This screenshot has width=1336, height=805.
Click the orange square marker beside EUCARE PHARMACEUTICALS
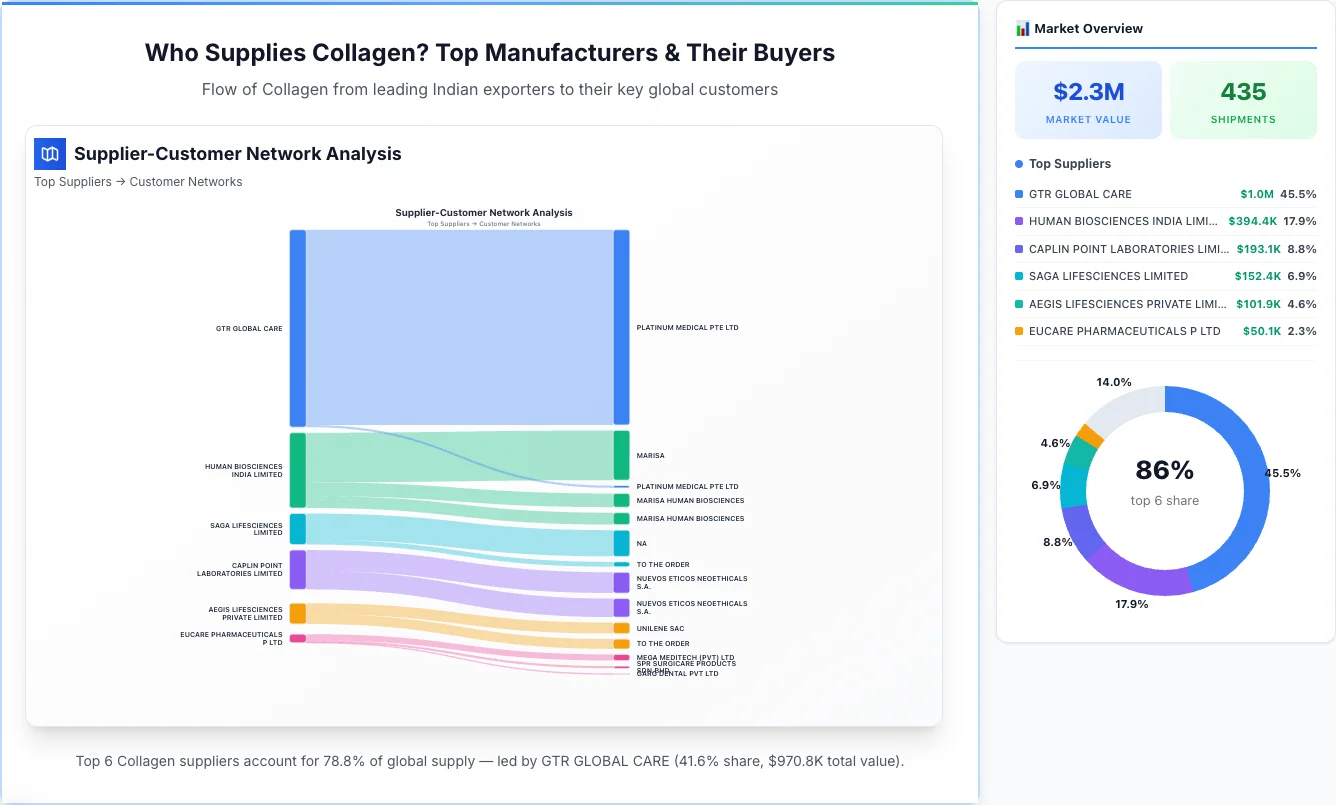coord(1021,331)
